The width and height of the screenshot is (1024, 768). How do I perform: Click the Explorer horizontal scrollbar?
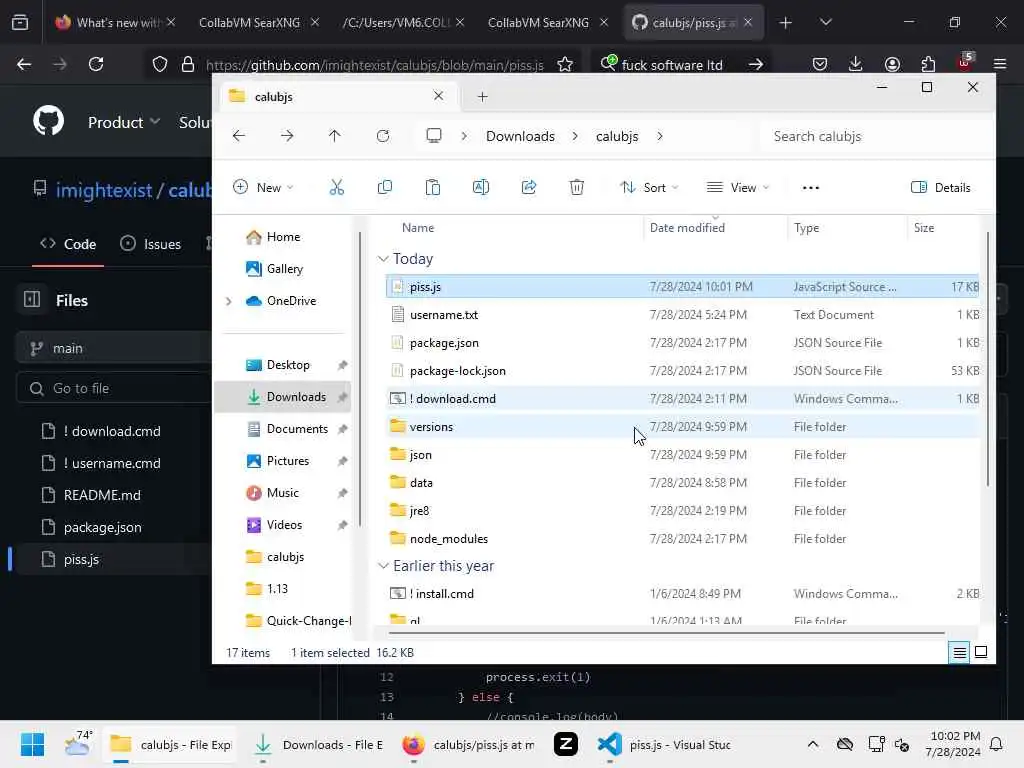click(x=666, y=632)
